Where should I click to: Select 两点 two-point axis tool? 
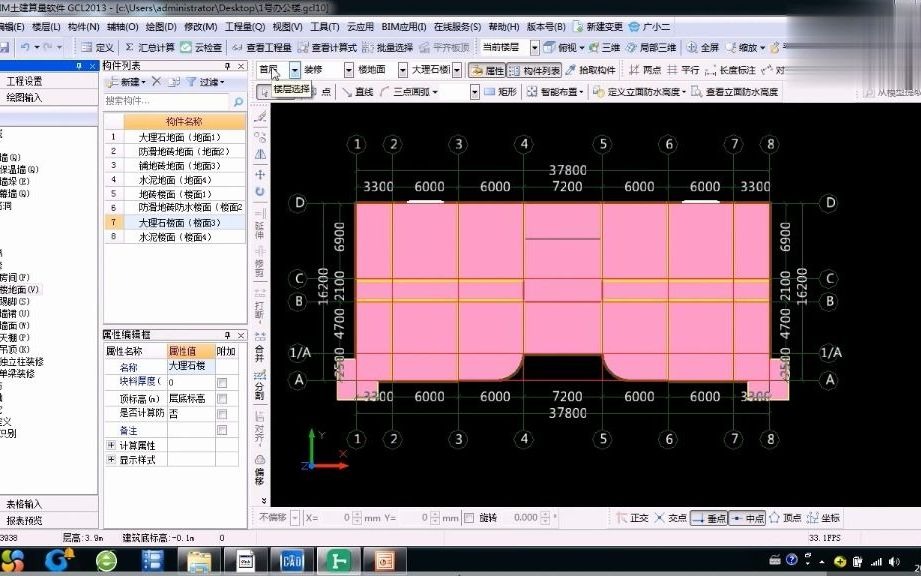(x=645, y=70)
